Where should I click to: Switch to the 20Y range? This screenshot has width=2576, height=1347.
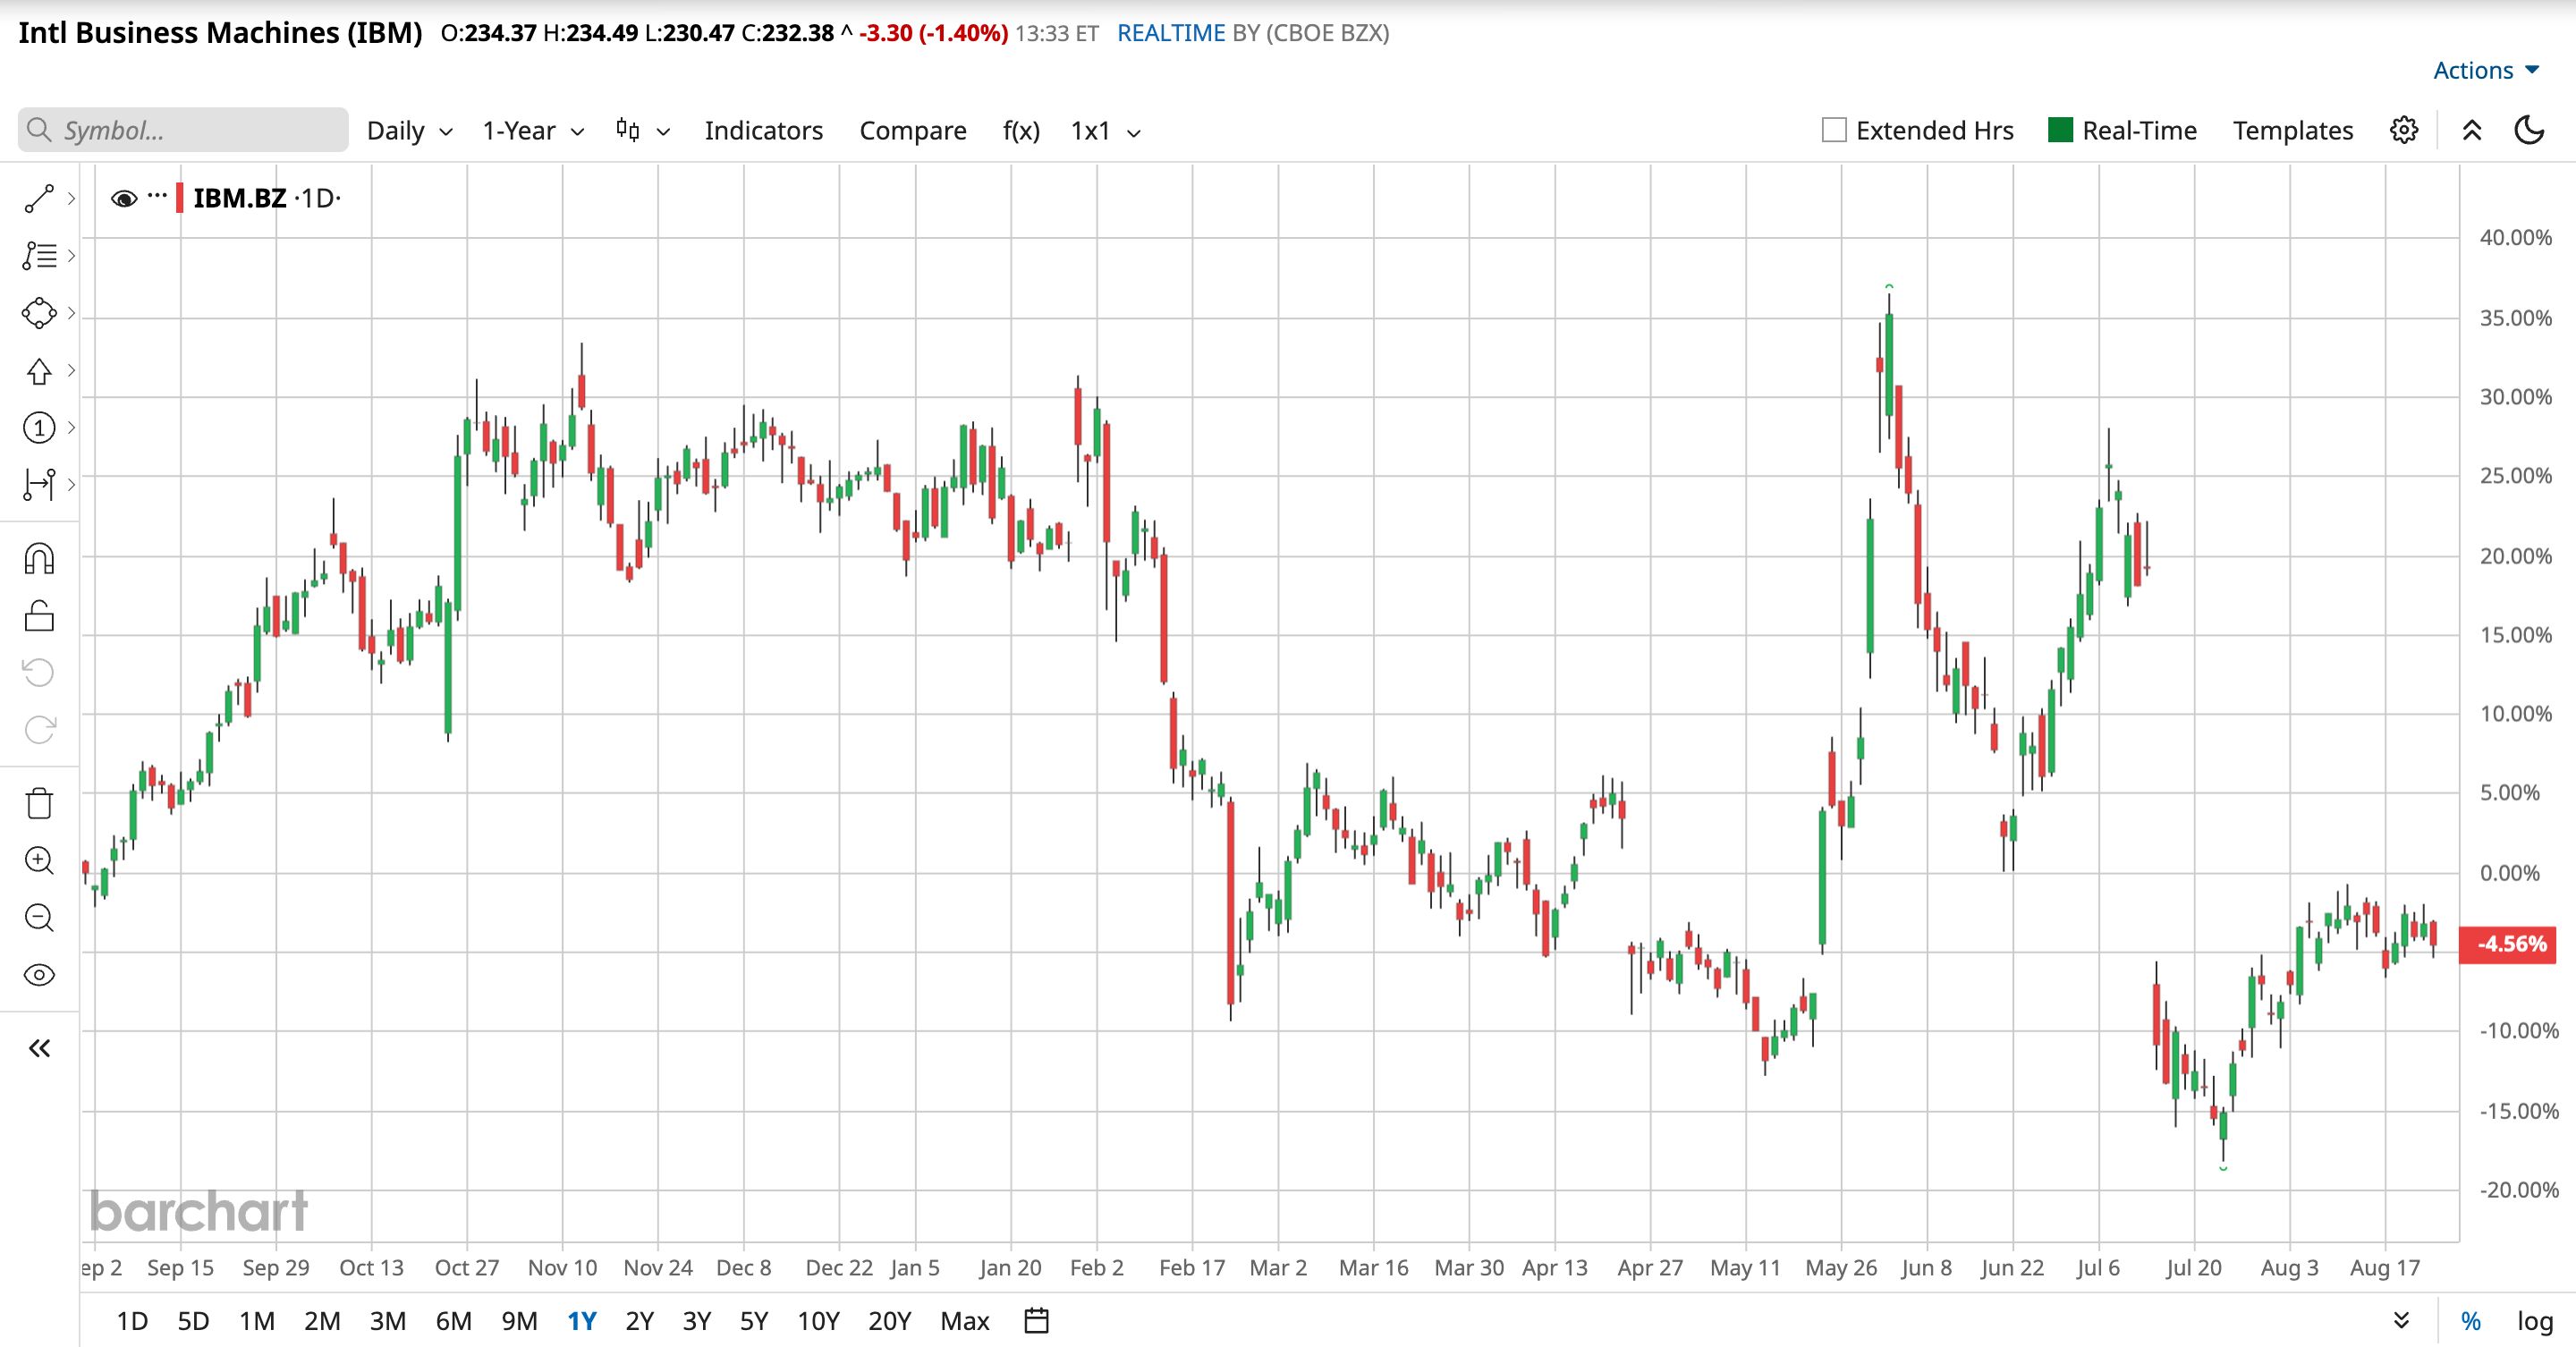click(890, 1321)
